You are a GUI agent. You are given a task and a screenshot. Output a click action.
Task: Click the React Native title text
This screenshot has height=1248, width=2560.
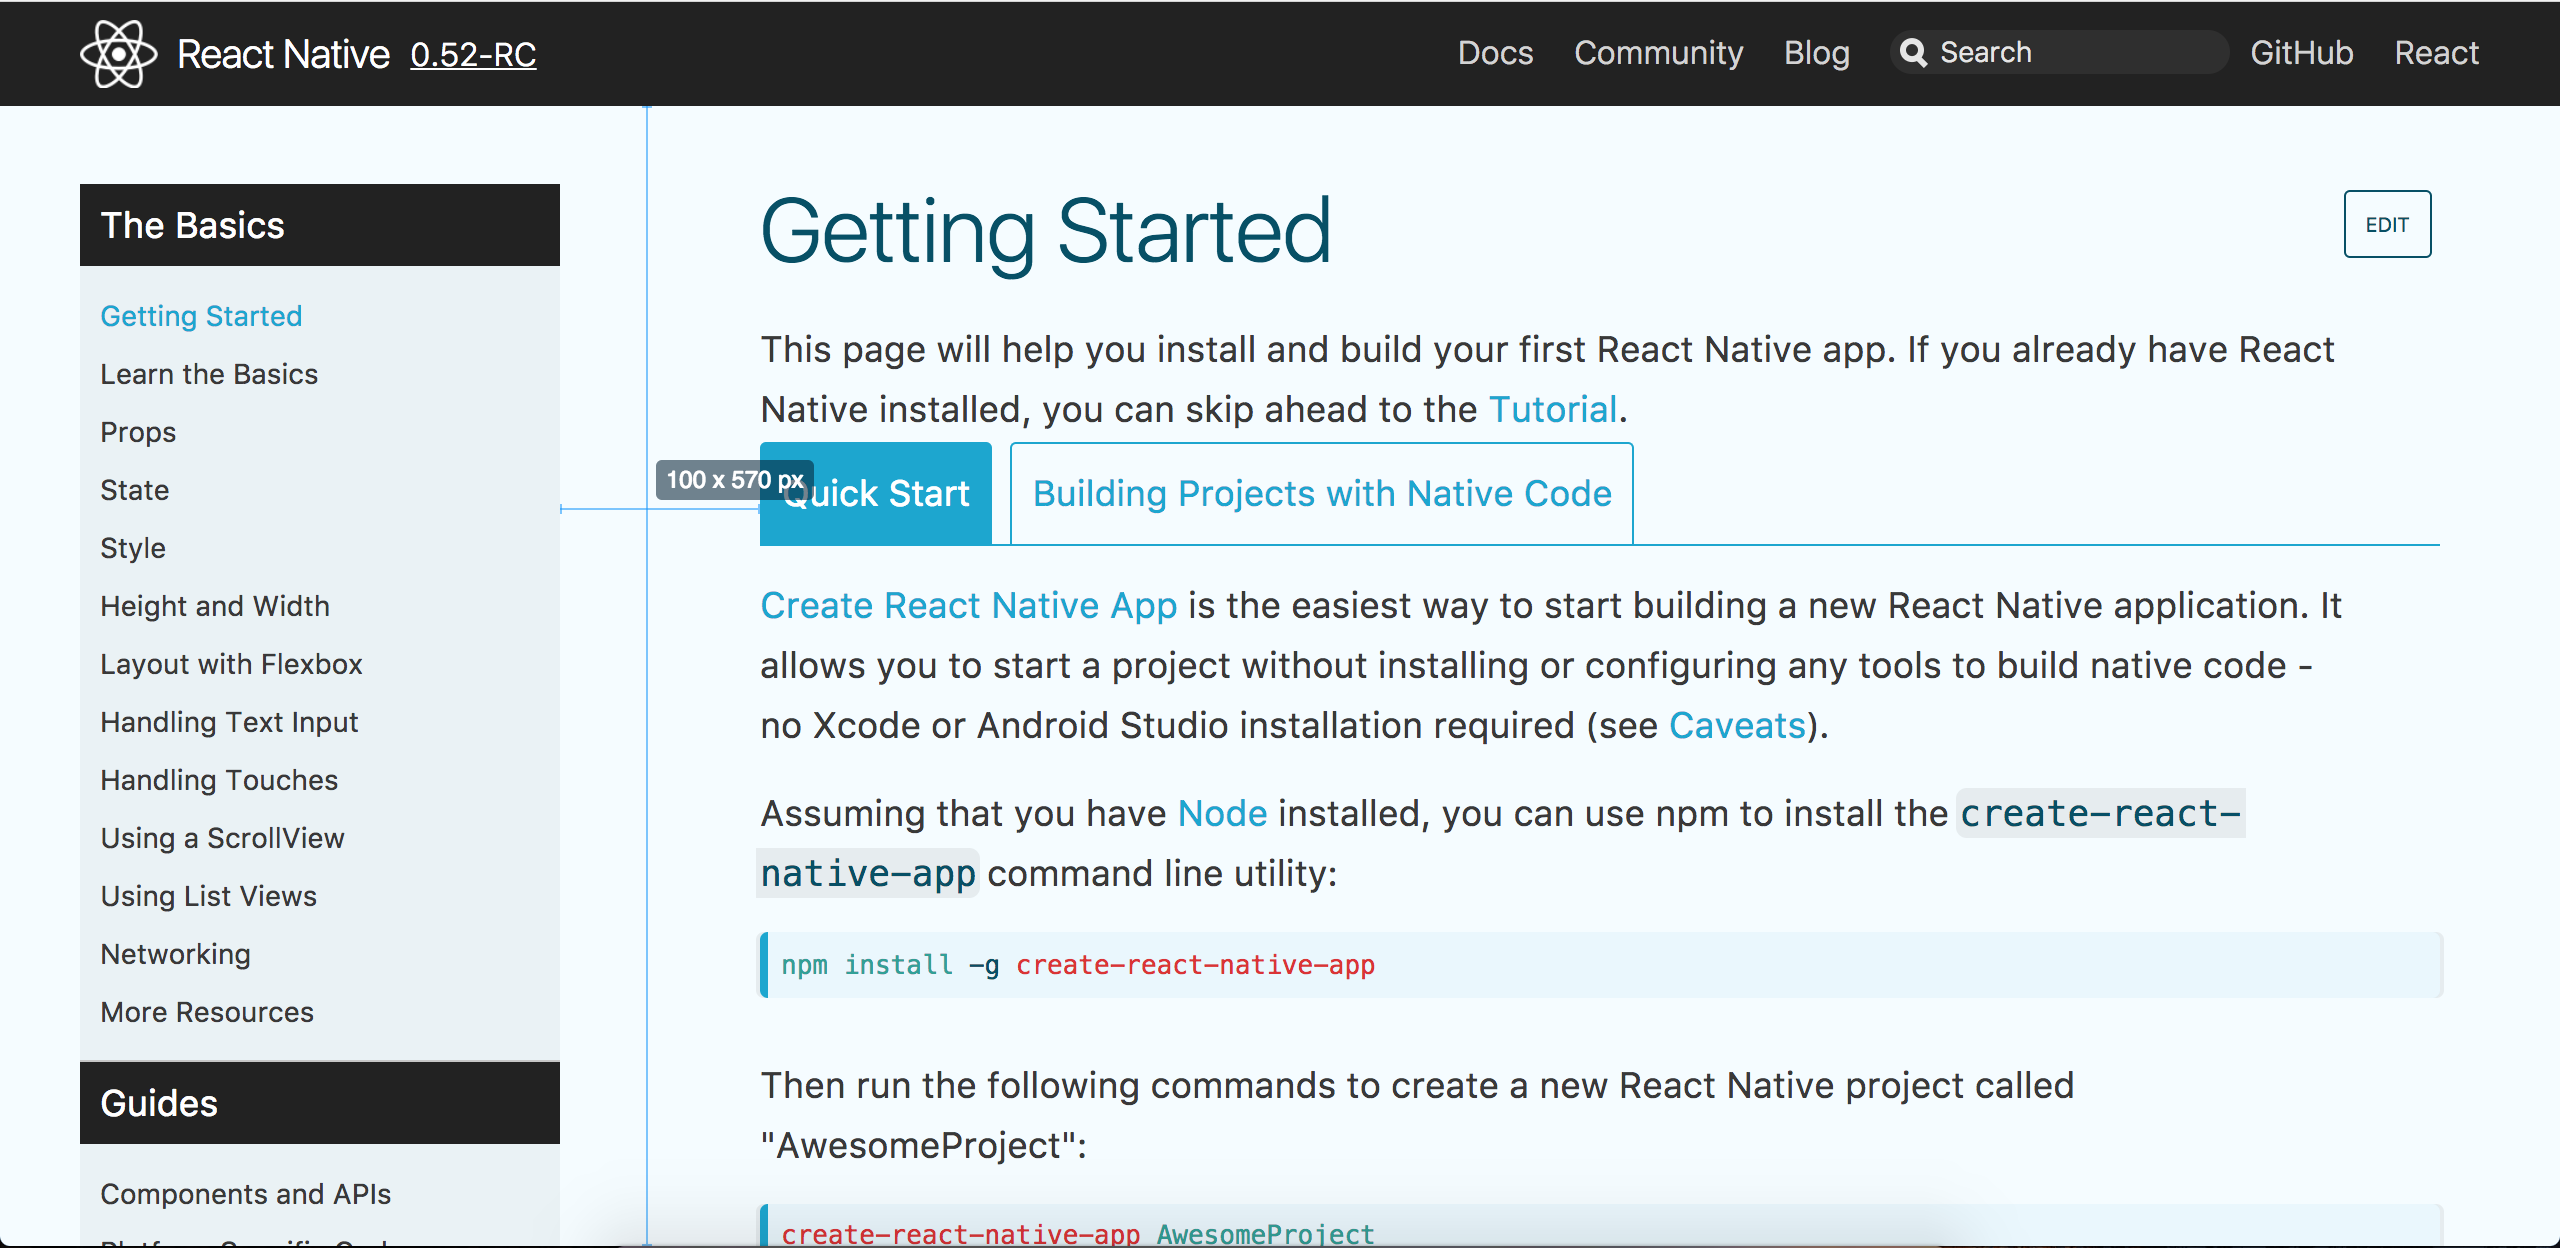coord(283,54)
